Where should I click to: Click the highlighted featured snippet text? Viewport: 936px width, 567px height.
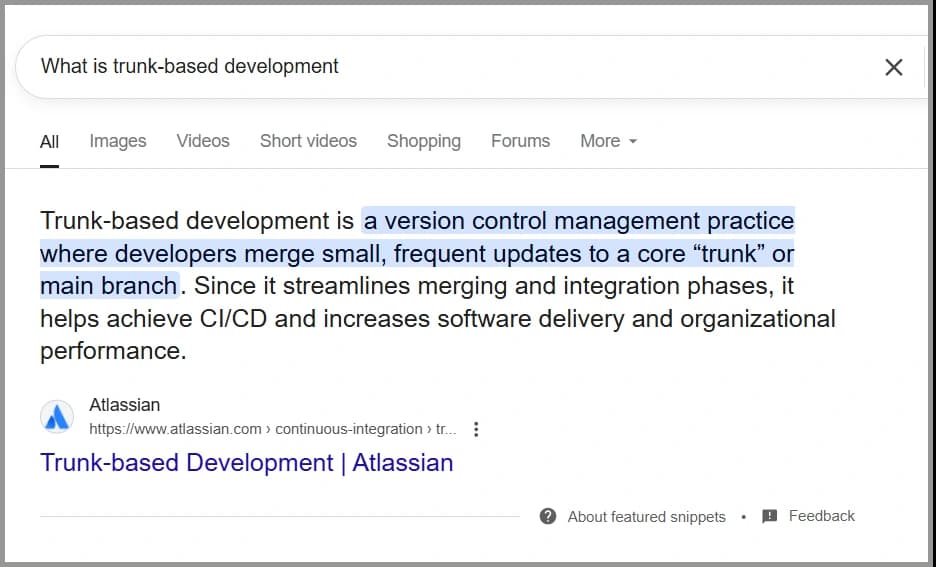(x=417, y=253)
